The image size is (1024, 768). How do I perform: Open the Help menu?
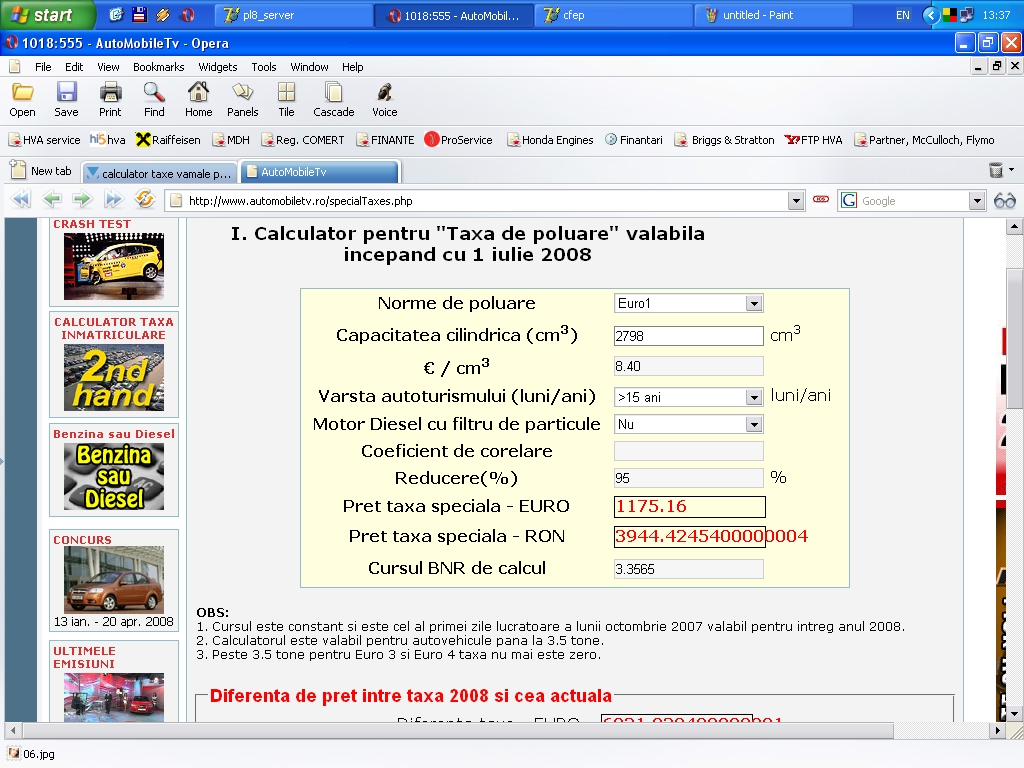(x=352, y=67)
